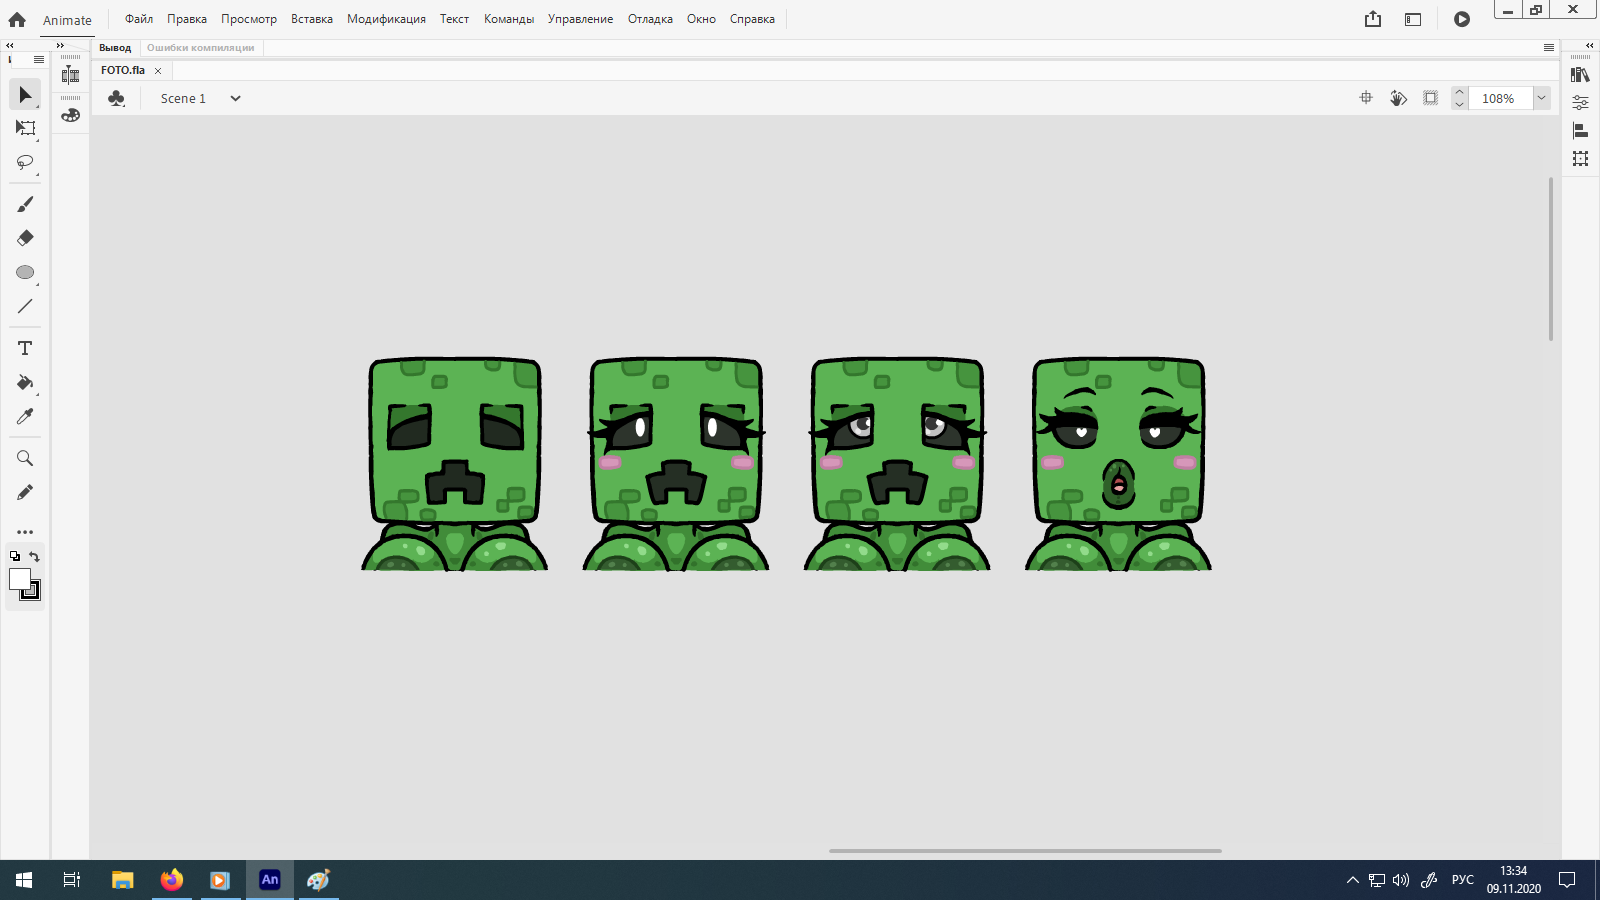Expand the left icon dock double-arrow
The image size is (1600, 900).
(x=60, y=45)
